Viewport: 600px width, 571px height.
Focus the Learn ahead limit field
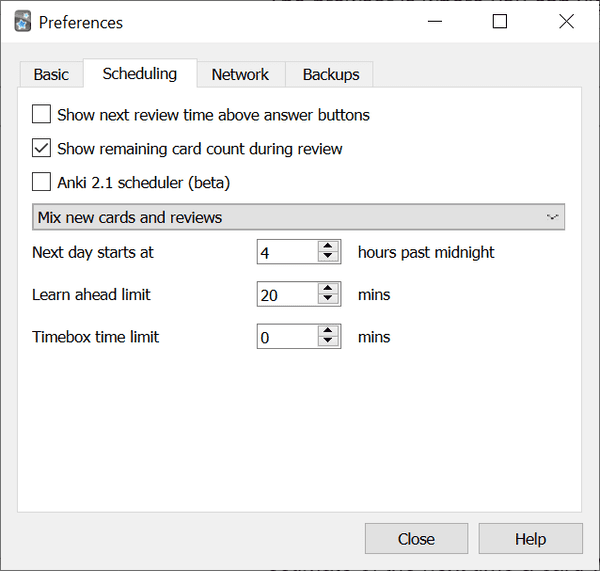pos(286,295)
